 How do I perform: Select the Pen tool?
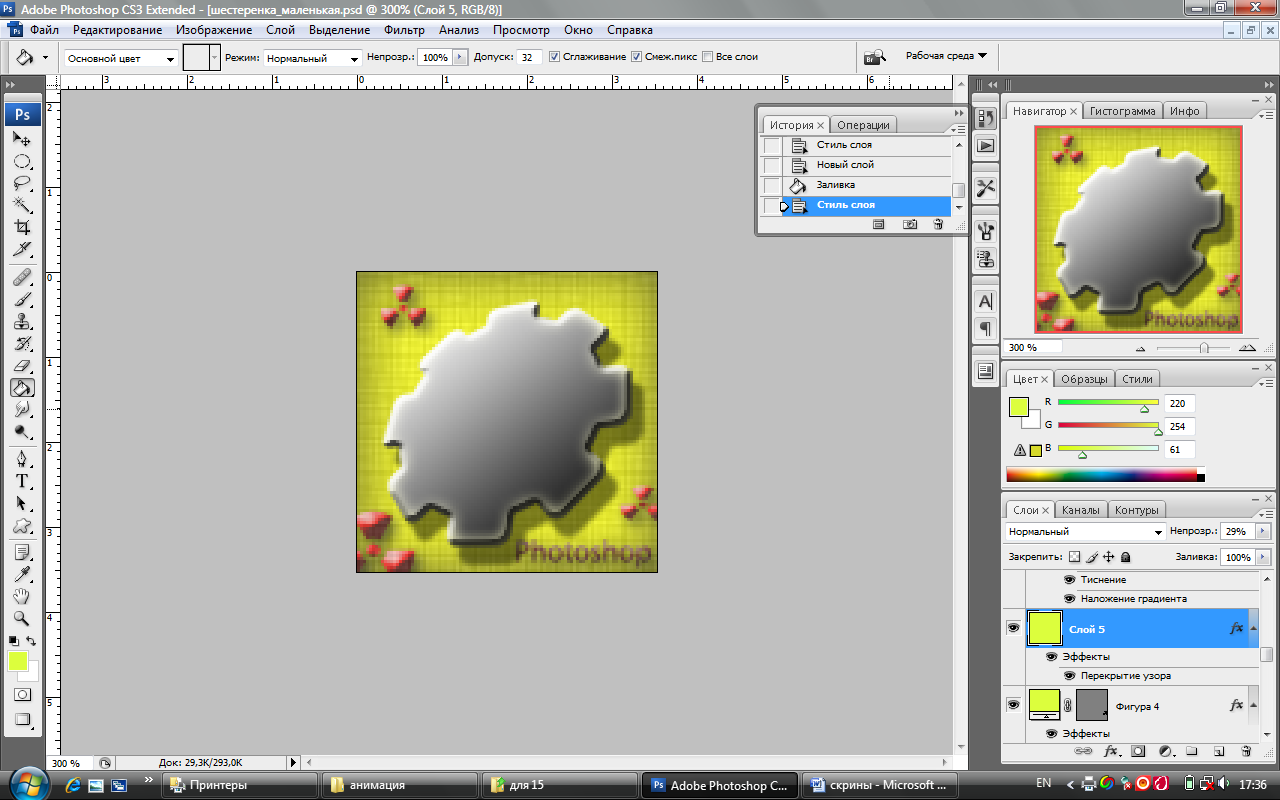[x=22, y=459]
